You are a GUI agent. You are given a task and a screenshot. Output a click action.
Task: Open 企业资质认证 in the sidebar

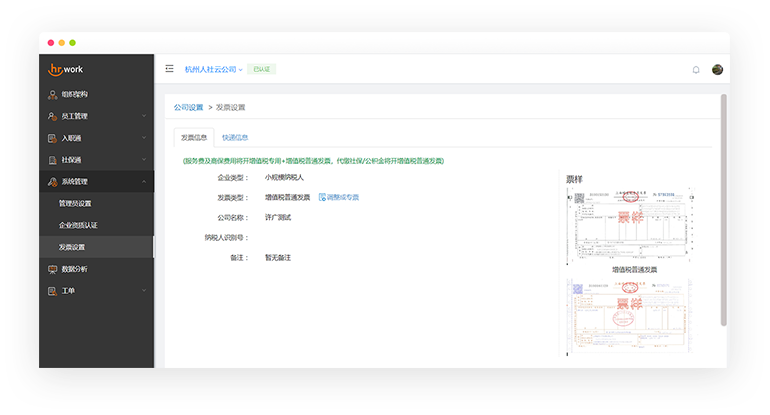pos(78,225)
